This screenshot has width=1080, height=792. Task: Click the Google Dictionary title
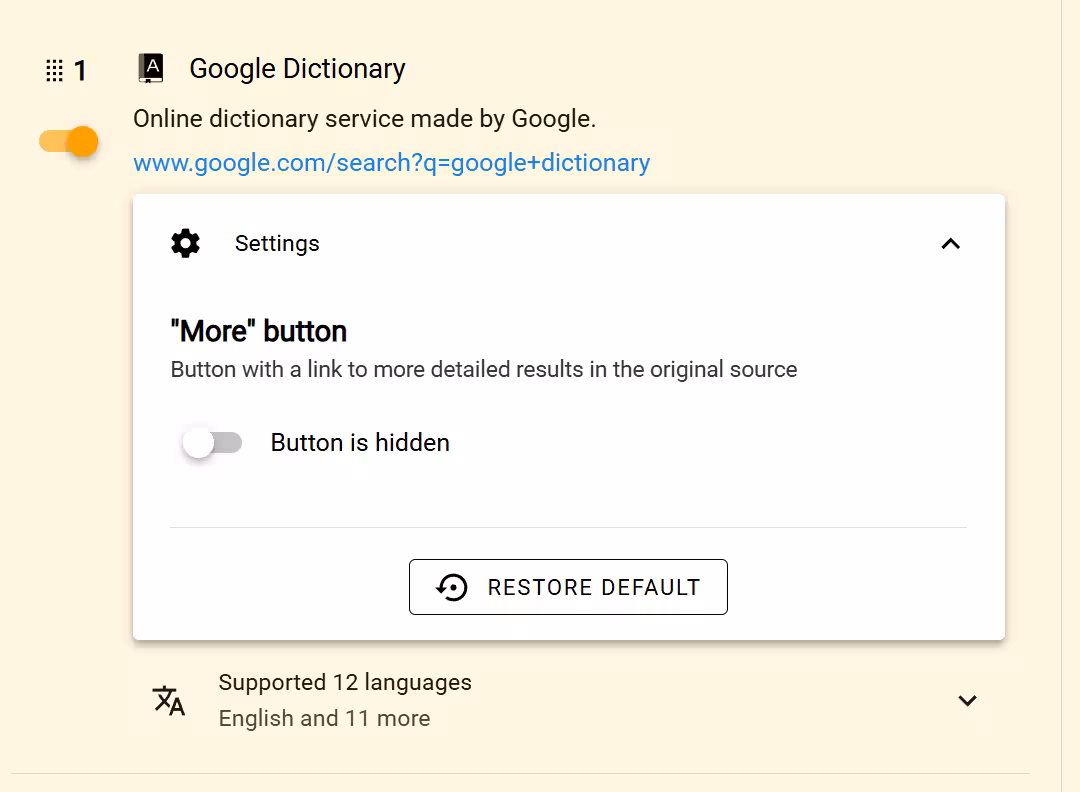coord(297,69)
